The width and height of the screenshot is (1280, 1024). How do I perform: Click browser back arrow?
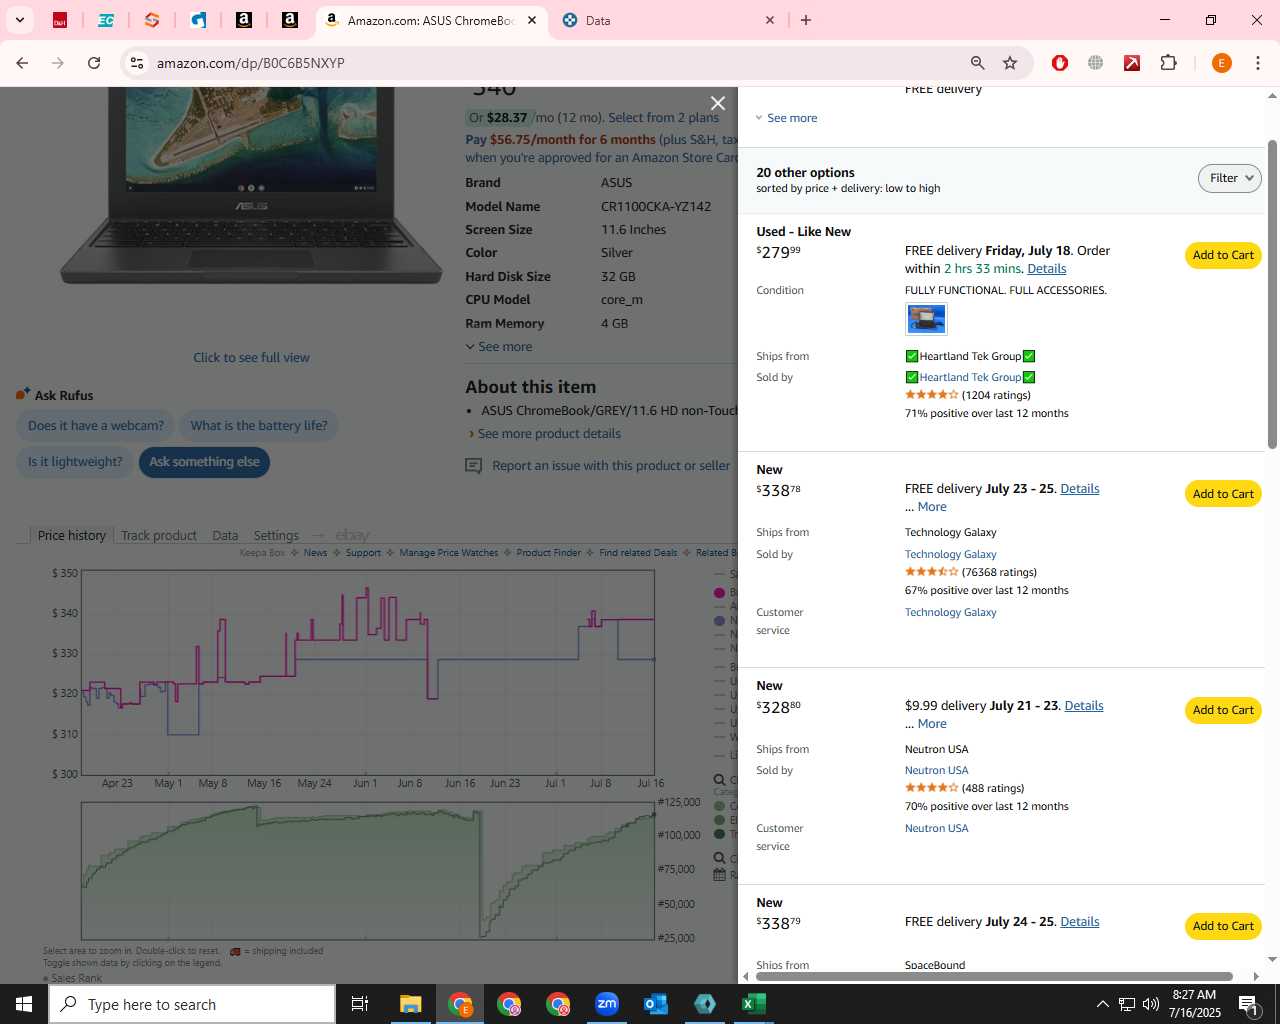pos(22,63)
